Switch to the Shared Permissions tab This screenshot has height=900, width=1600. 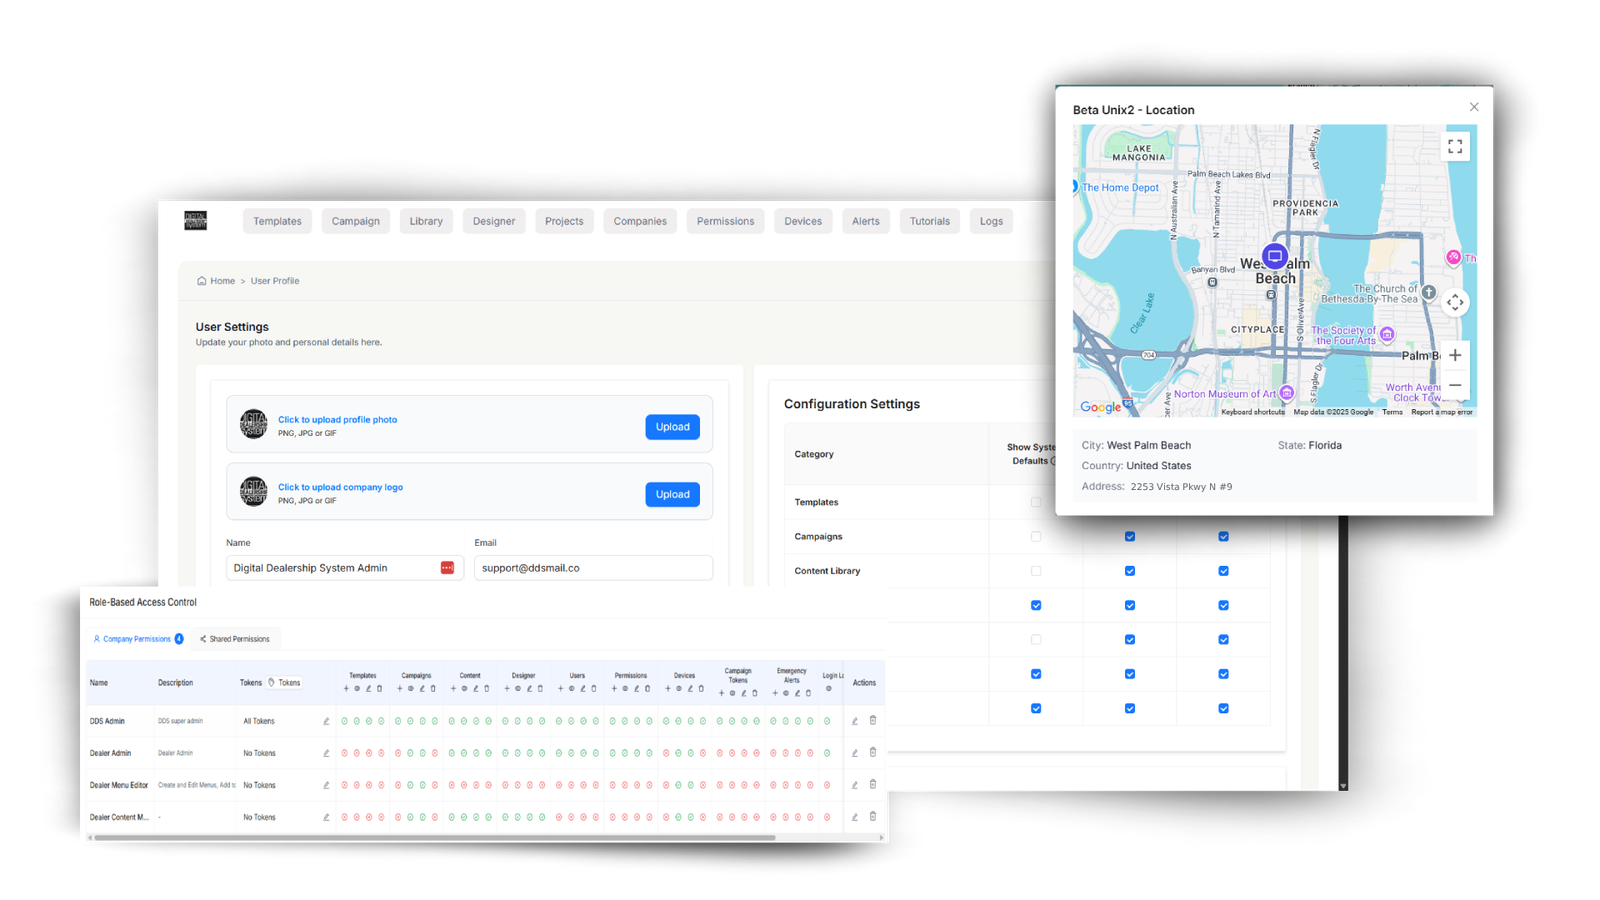point(235,639)
